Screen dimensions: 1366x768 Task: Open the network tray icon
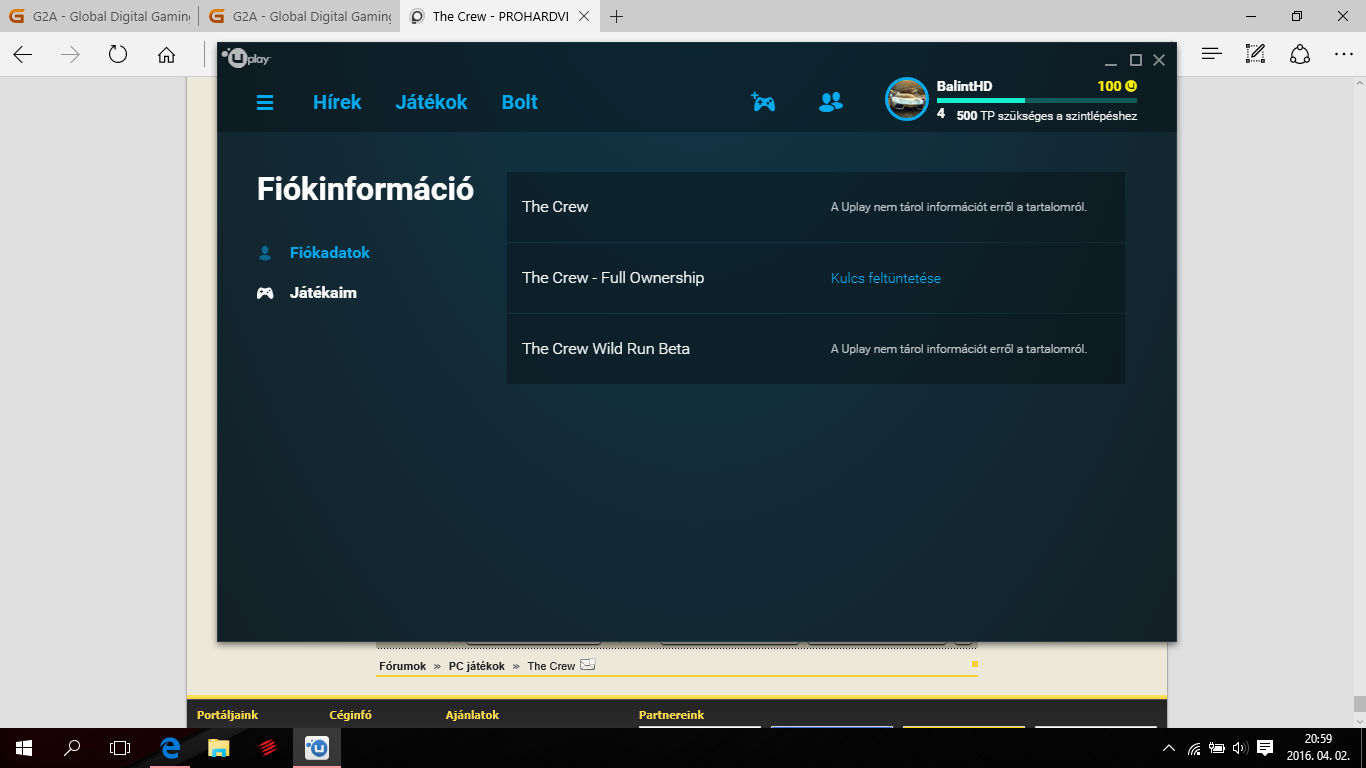point(1193,748)
